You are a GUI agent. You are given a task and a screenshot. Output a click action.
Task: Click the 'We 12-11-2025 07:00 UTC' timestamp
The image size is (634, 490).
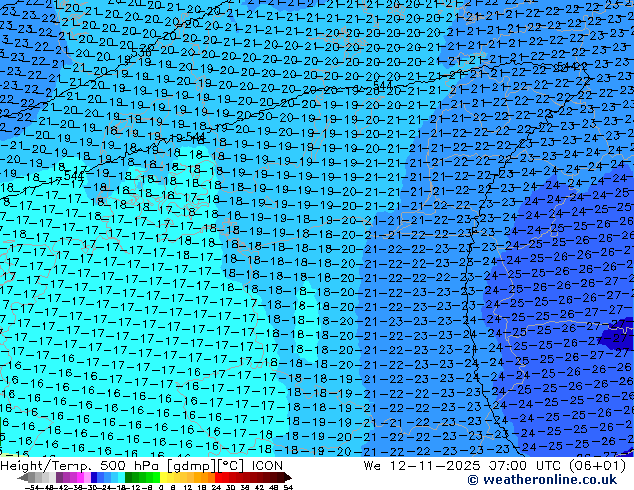464,466
